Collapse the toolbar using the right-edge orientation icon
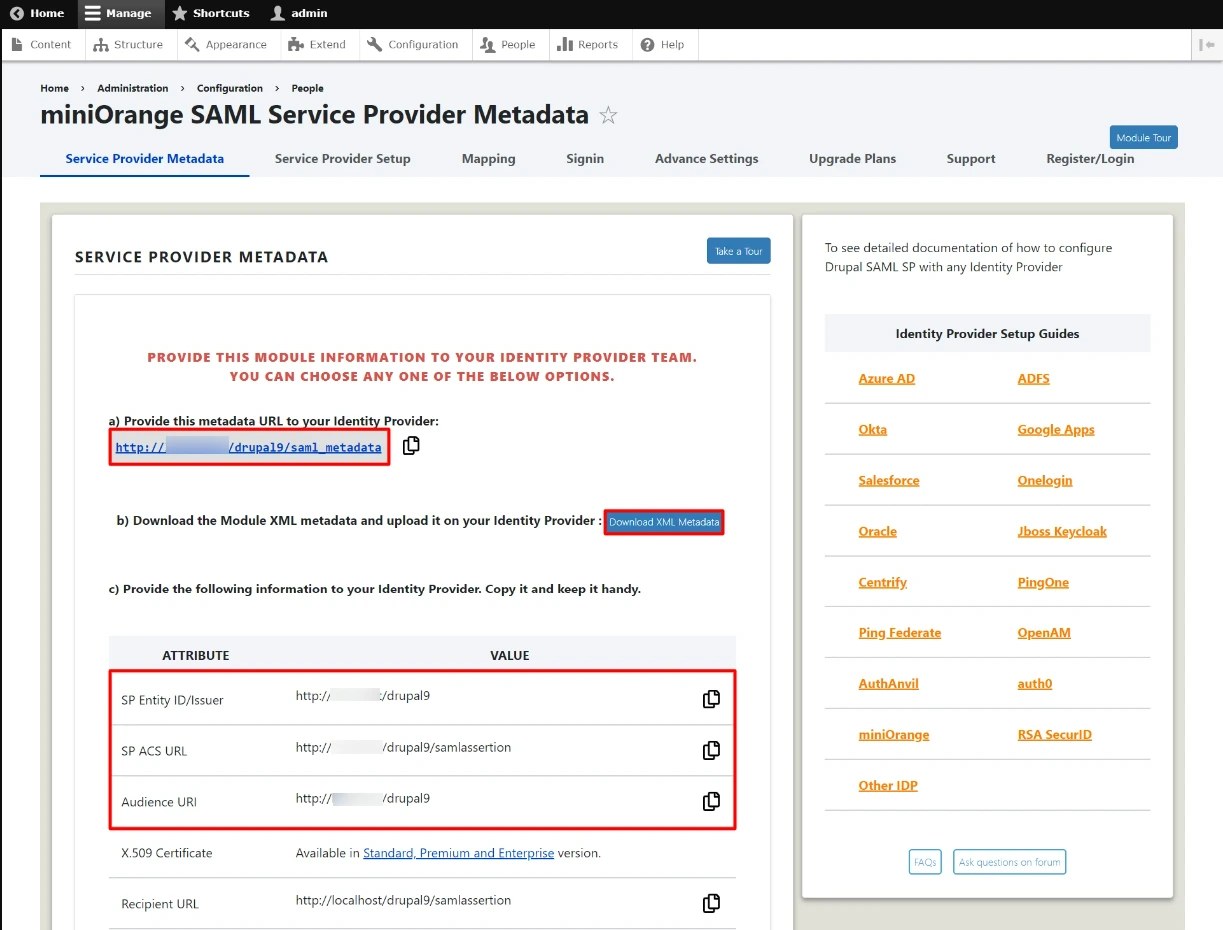 (x=1206, y=45)
